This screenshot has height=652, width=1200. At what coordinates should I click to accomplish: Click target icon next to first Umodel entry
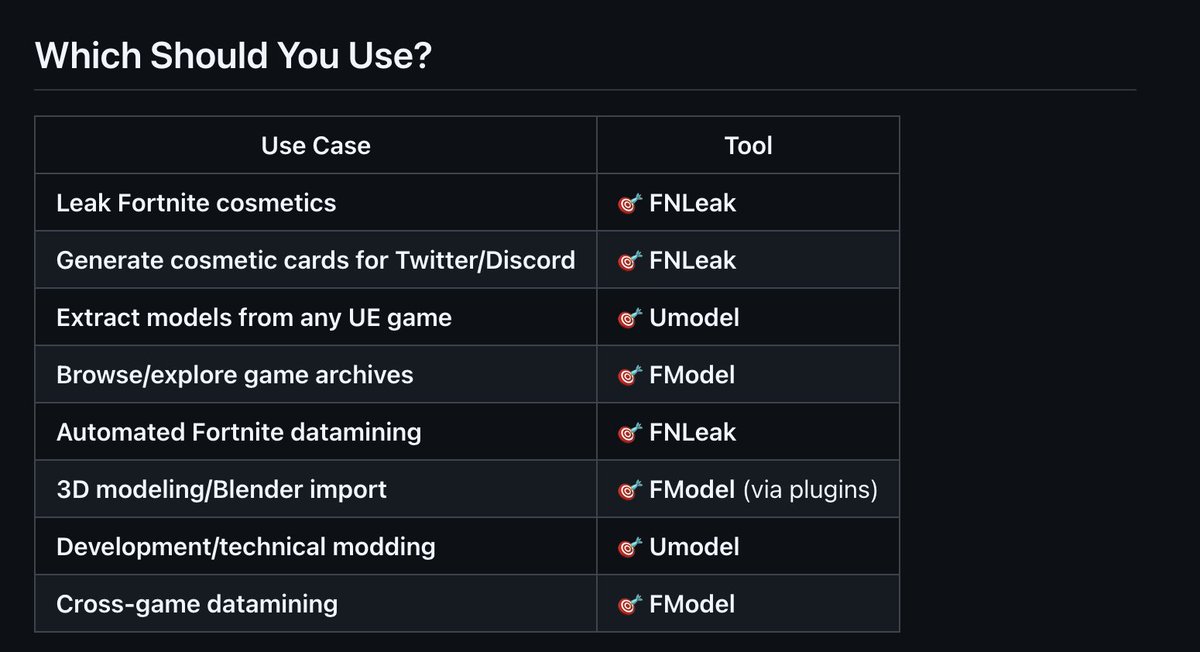coord(630,318)
